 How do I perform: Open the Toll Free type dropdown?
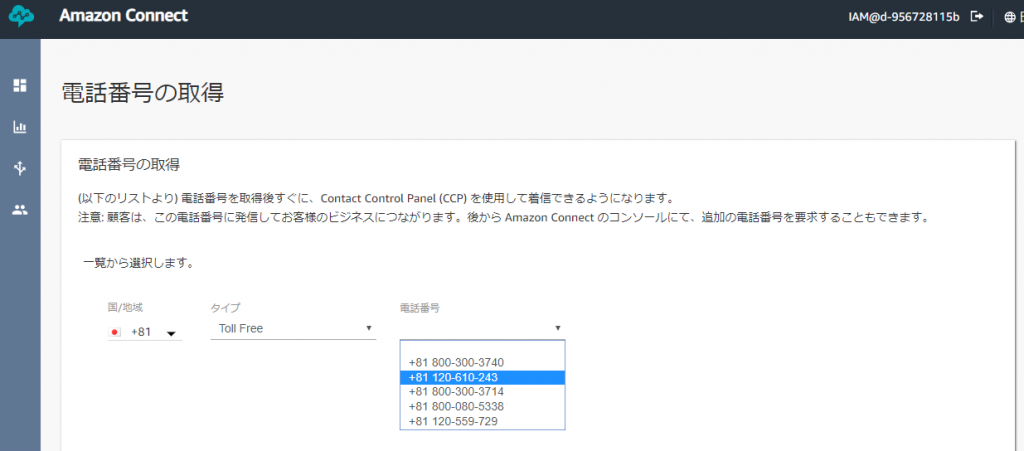[x=293, y=328]
